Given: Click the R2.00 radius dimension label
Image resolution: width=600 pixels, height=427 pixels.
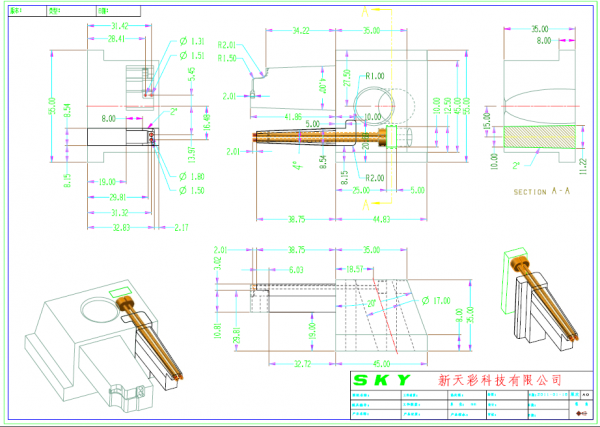Looking at the screenshot, I should (374, 177).
